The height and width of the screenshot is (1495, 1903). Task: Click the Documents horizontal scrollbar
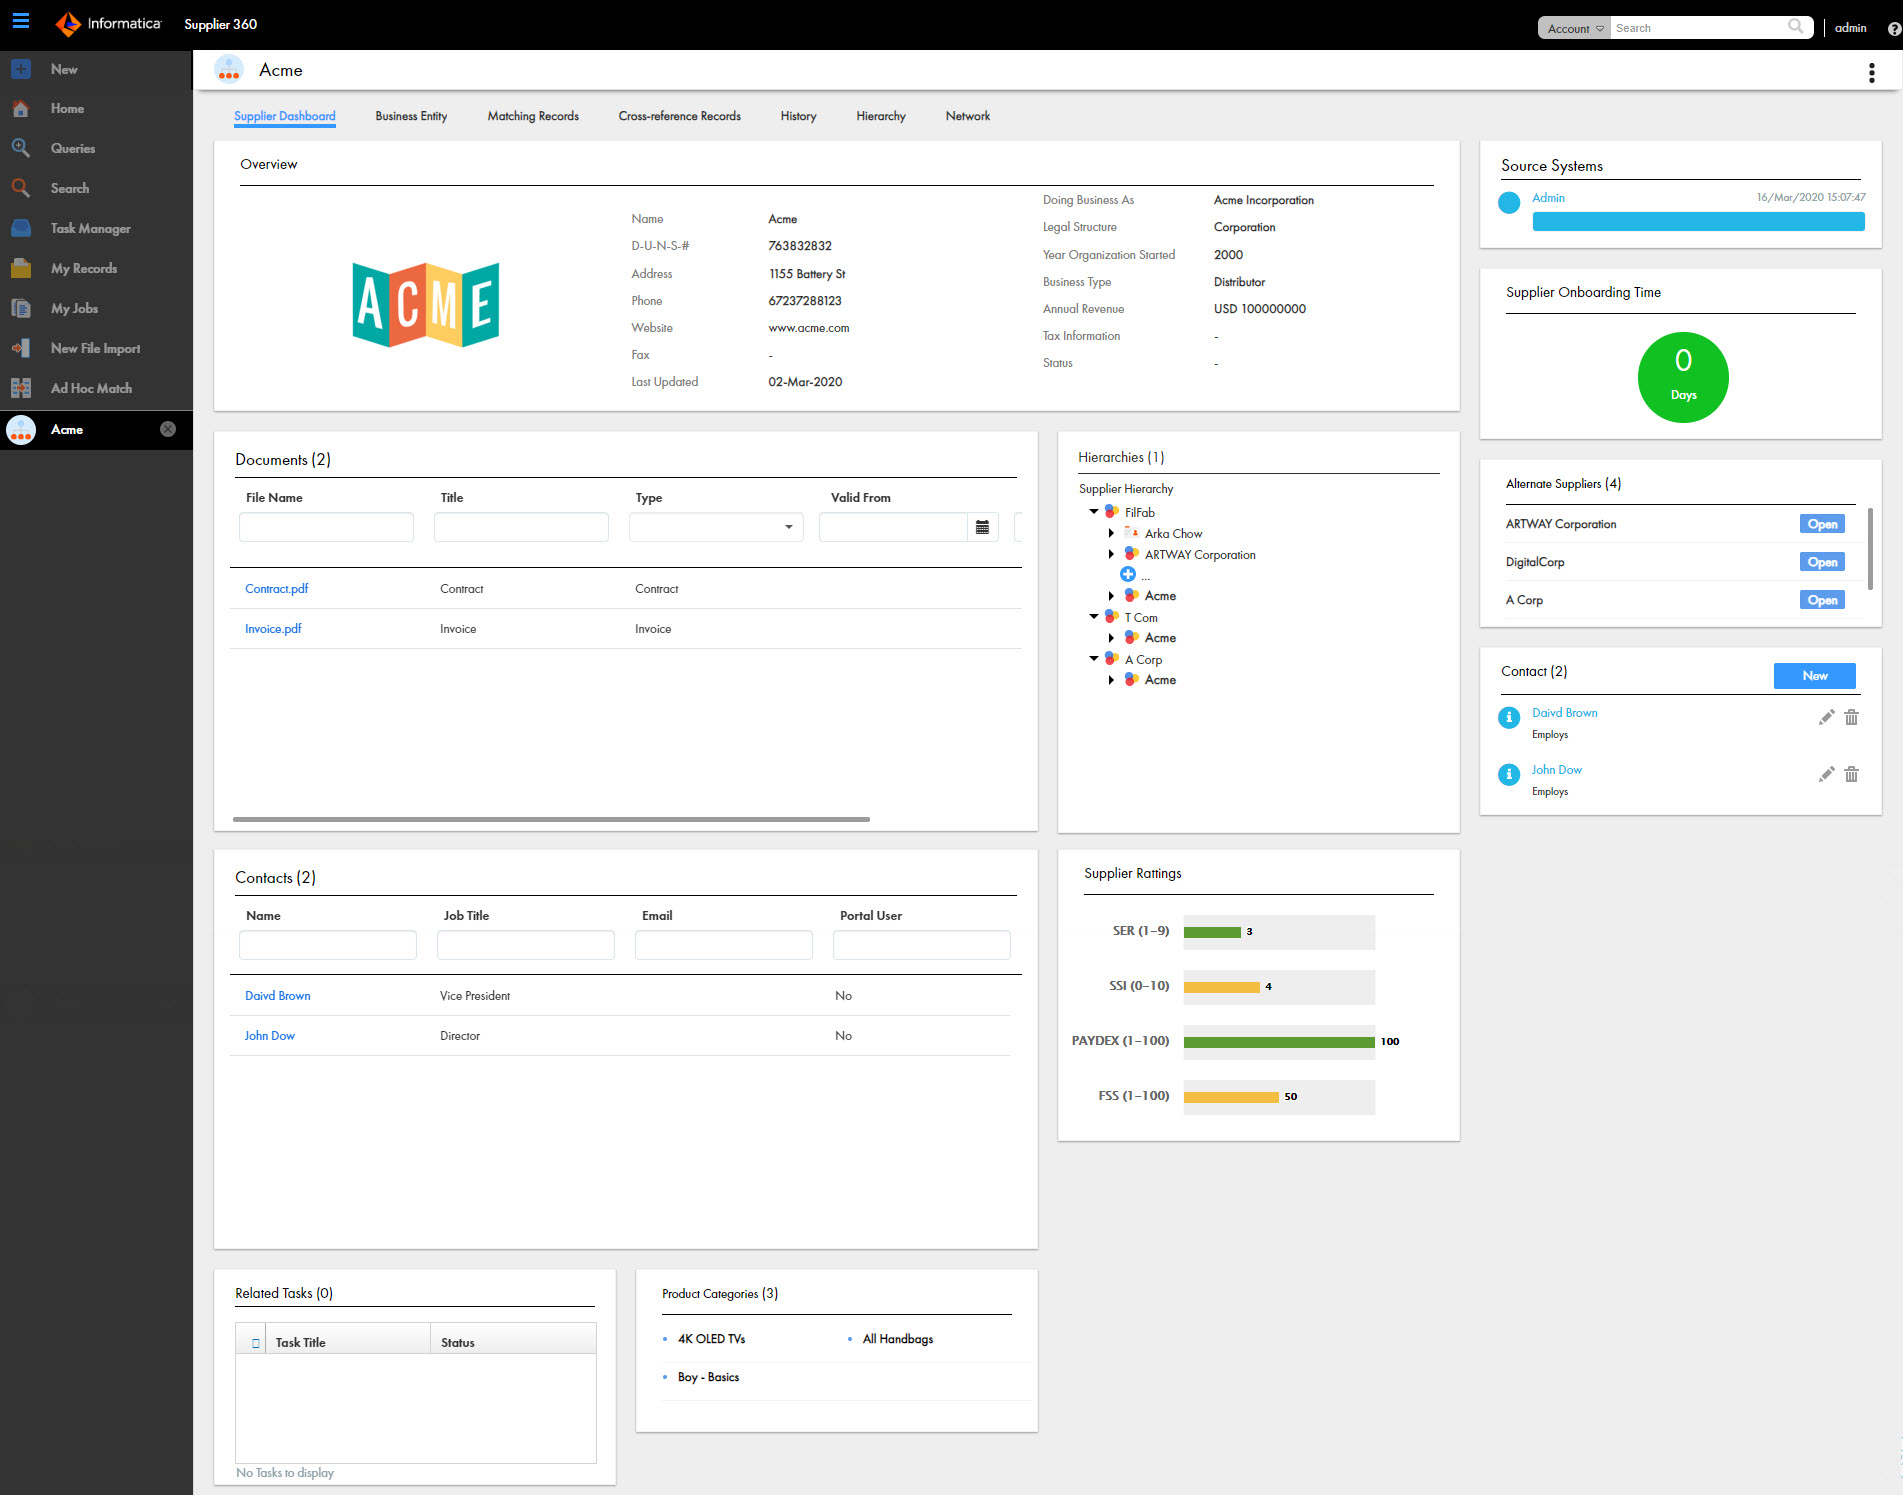551,819
